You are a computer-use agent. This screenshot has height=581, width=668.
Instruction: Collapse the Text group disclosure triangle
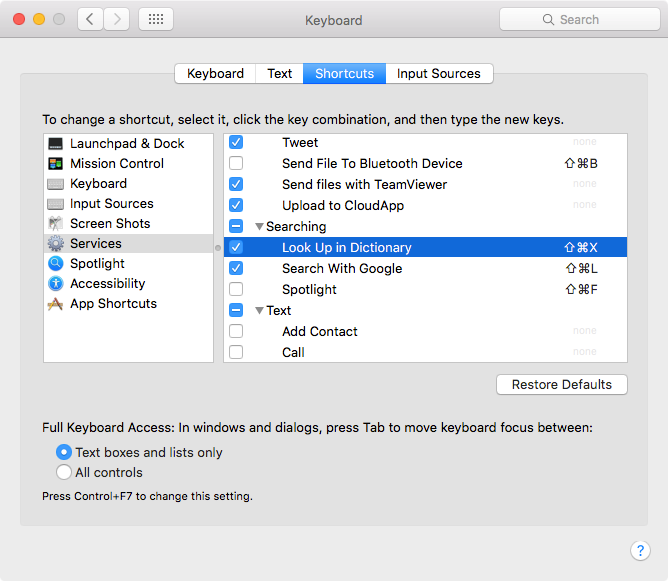(259, 311)
